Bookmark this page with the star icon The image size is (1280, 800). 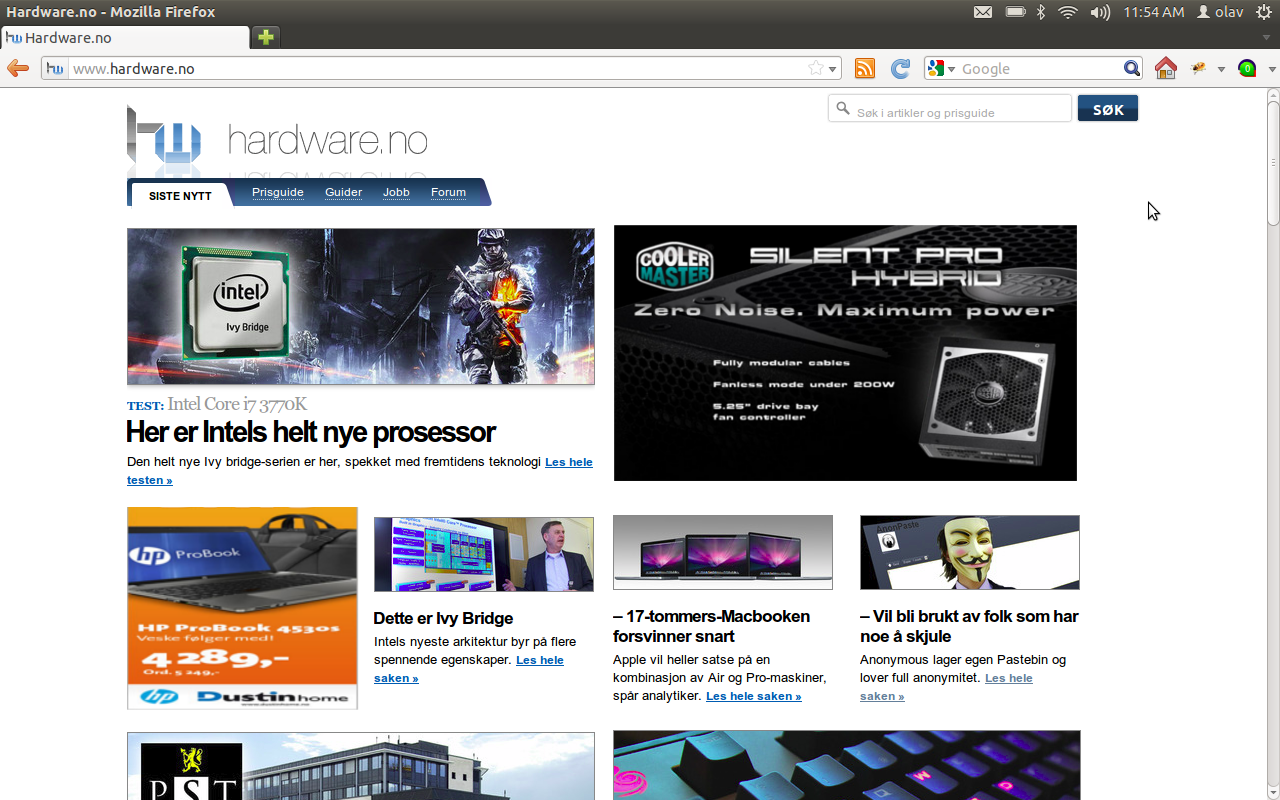coord(816,69)
